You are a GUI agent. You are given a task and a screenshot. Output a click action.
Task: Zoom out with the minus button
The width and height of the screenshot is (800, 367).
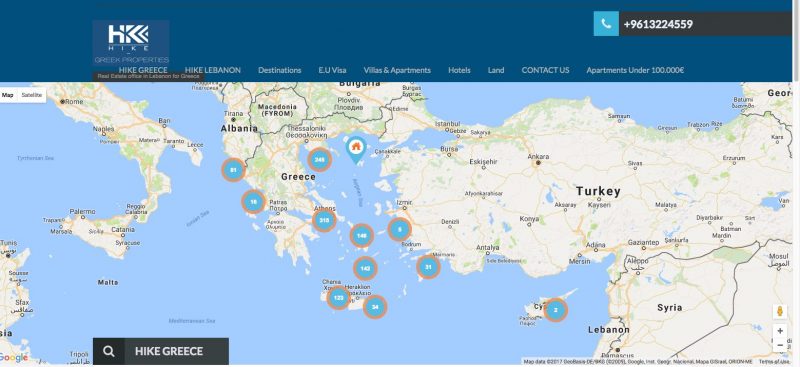point(780,345)
